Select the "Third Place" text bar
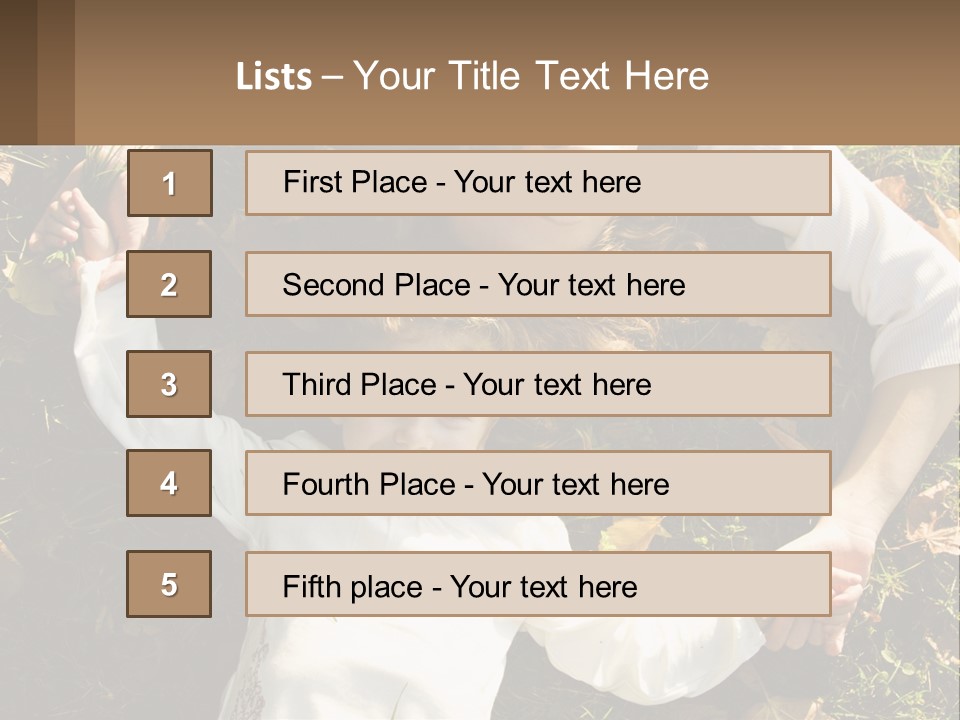Screen dimensions: 960x720 coord(538,384)
